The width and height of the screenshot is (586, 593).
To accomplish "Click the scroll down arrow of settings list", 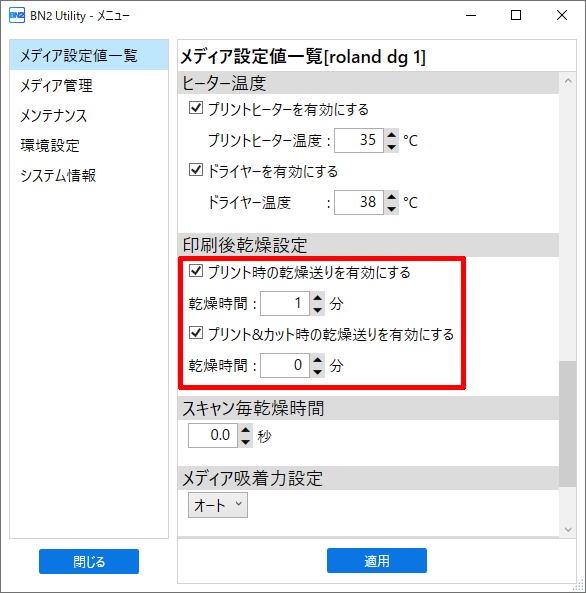I will pyautogui.click(x=568, y=529).
